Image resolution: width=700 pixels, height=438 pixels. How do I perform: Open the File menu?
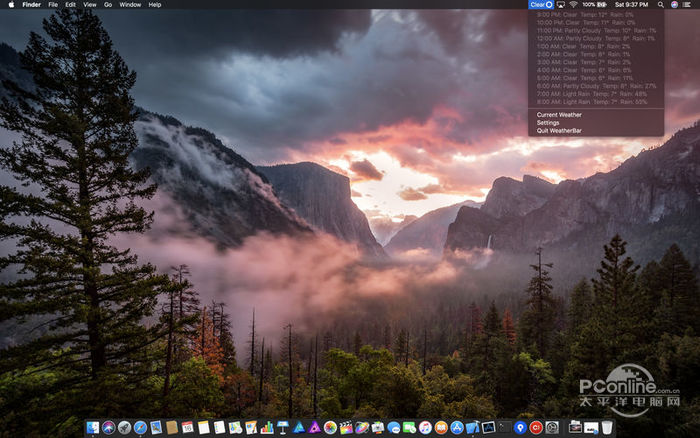click(53, 5)
